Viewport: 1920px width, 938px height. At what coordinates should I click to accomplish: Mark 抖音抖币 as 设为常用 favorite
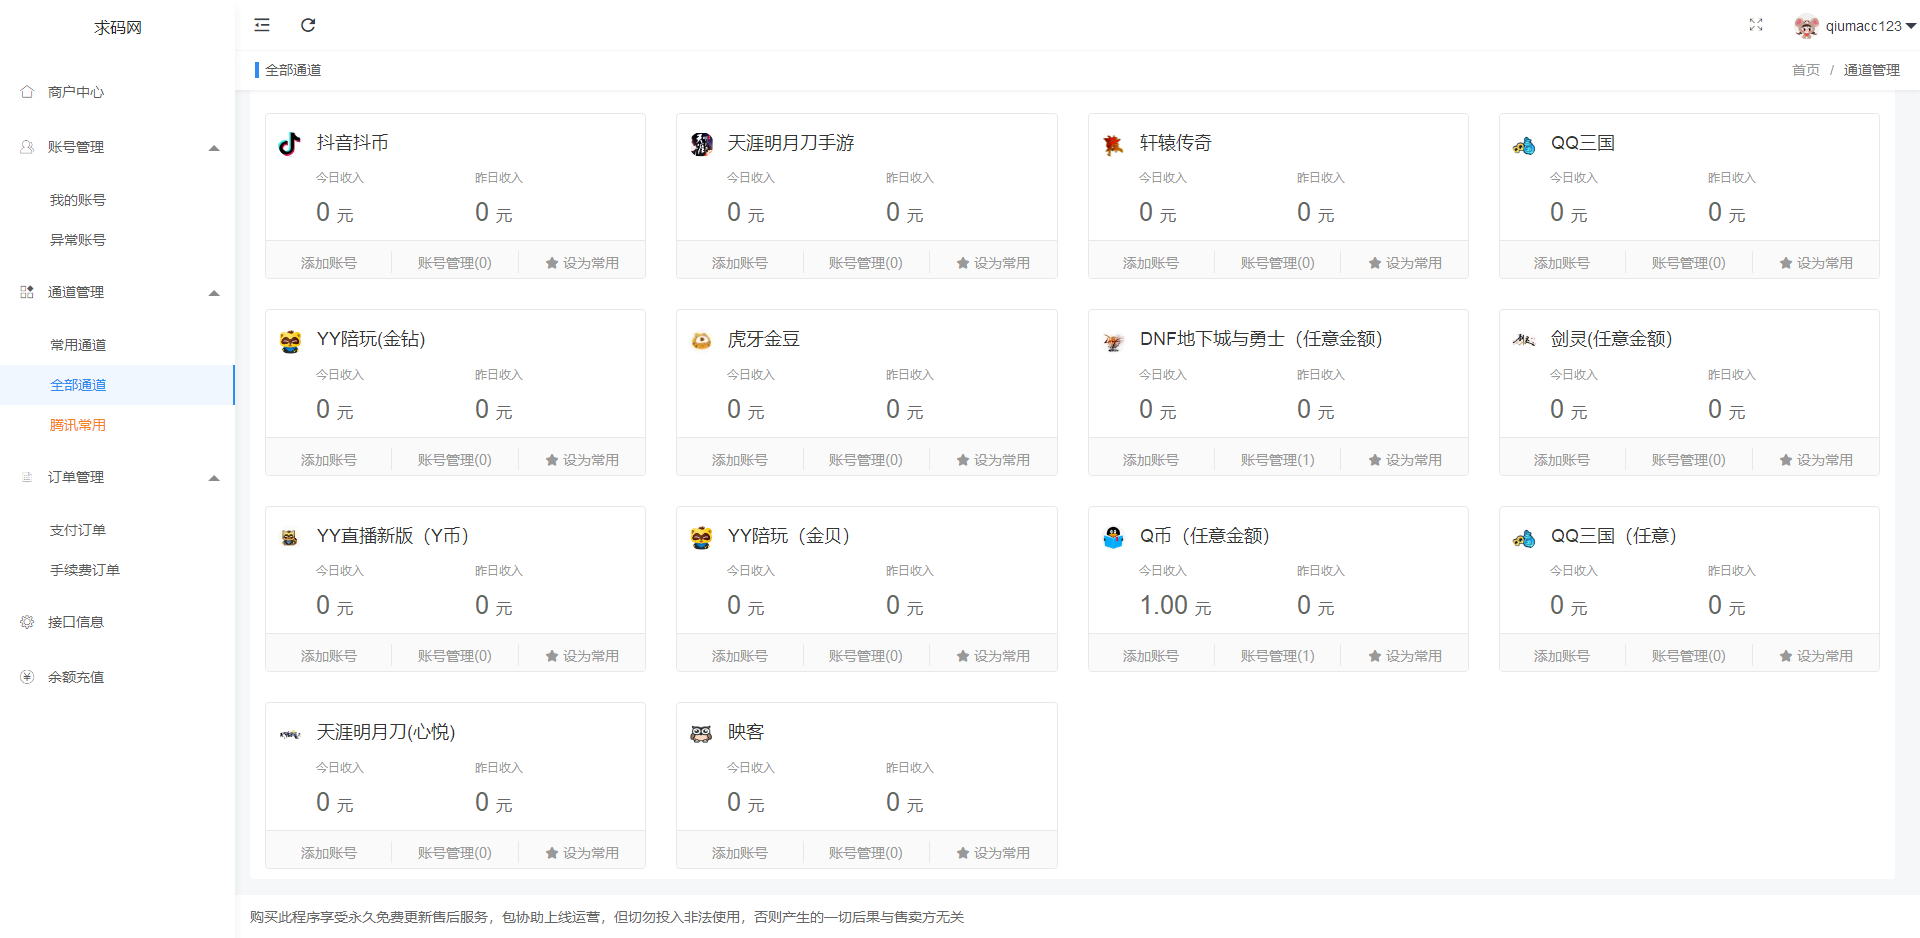582,263
